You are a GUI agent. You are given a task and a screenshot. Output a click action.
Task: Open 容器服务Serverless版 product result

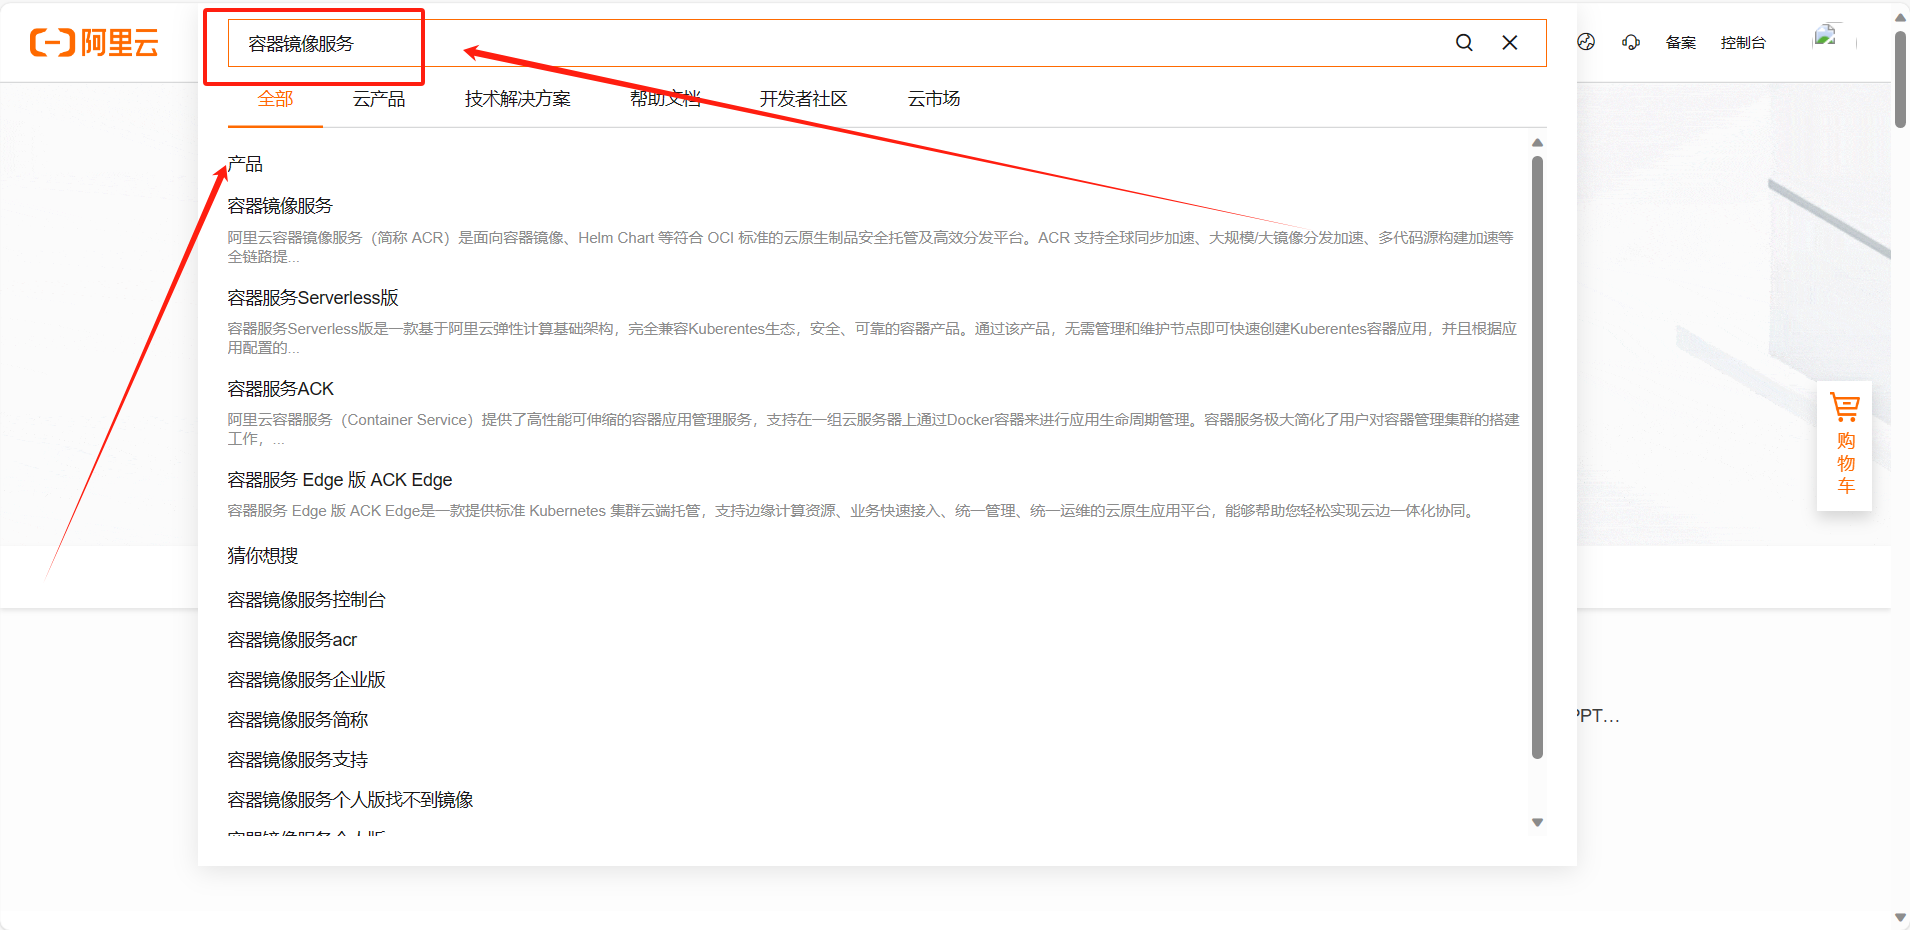click(313, 298)
